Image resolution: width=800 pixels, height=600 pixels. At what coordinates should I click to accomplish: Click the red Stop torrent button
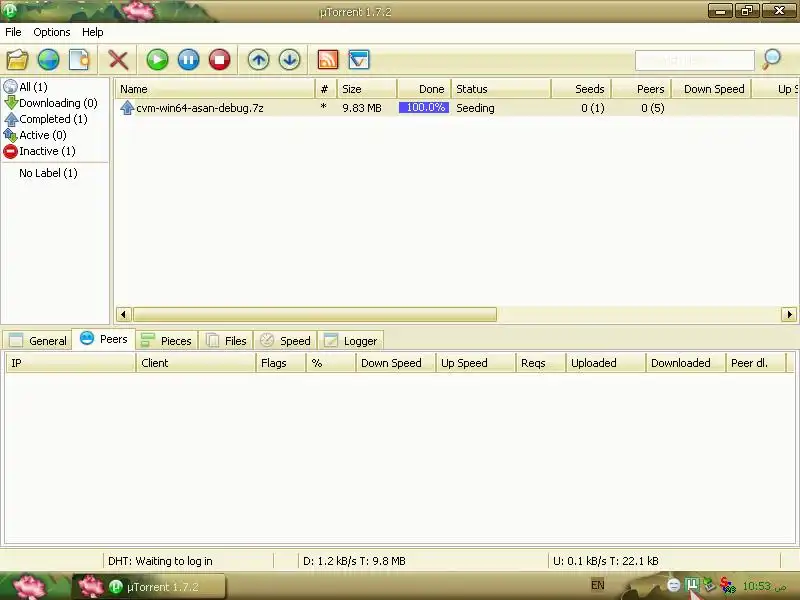219,60
